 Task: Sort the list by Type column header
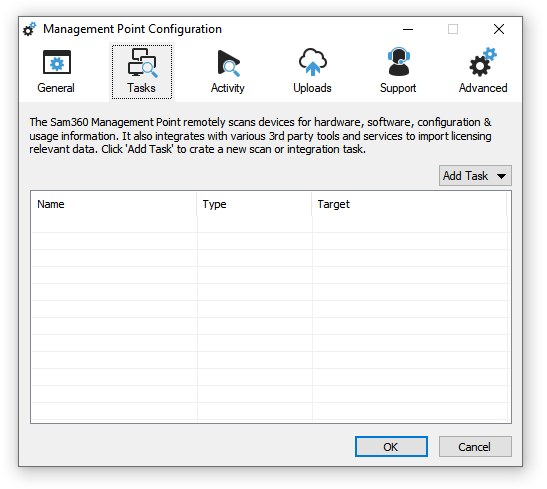pos(254,204)
